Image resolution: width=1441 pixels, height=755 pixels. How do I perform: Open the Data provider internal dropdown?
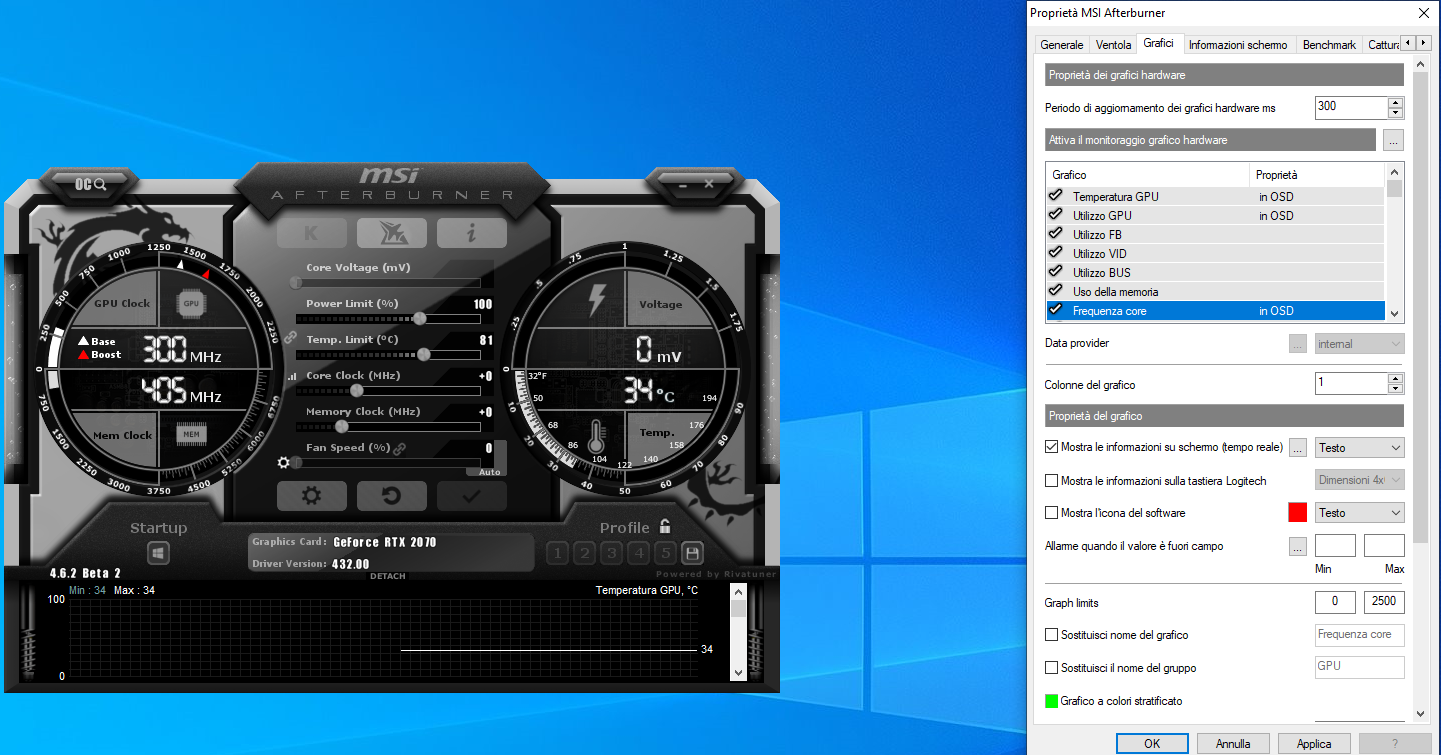point(1360,344)
